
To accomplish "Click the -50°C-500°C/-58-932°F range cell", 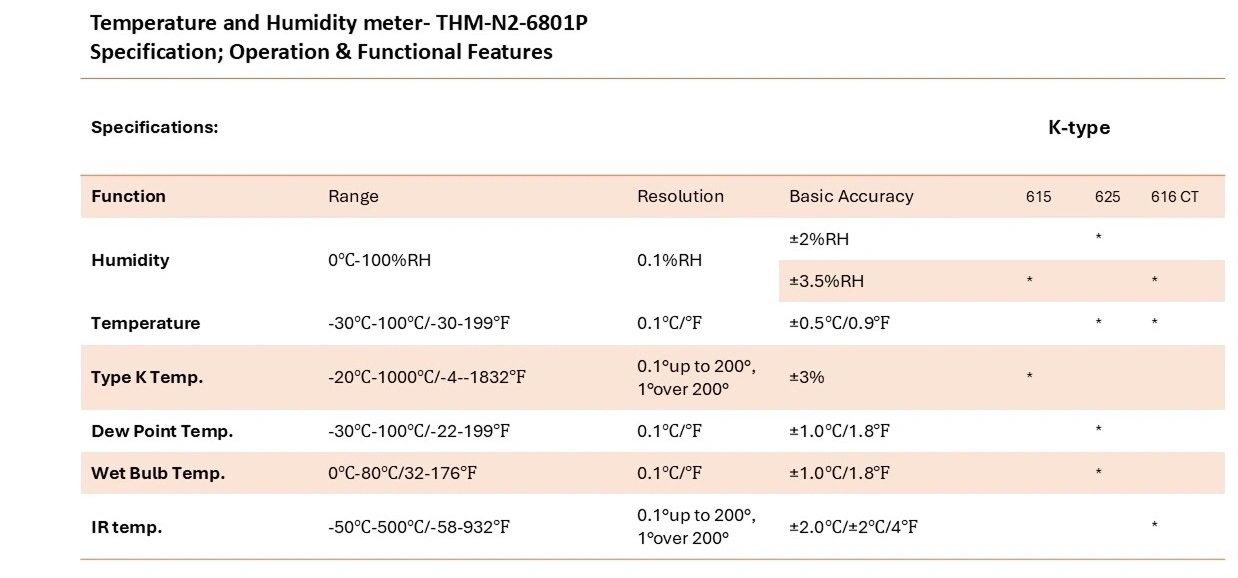I will click(419, 526).
